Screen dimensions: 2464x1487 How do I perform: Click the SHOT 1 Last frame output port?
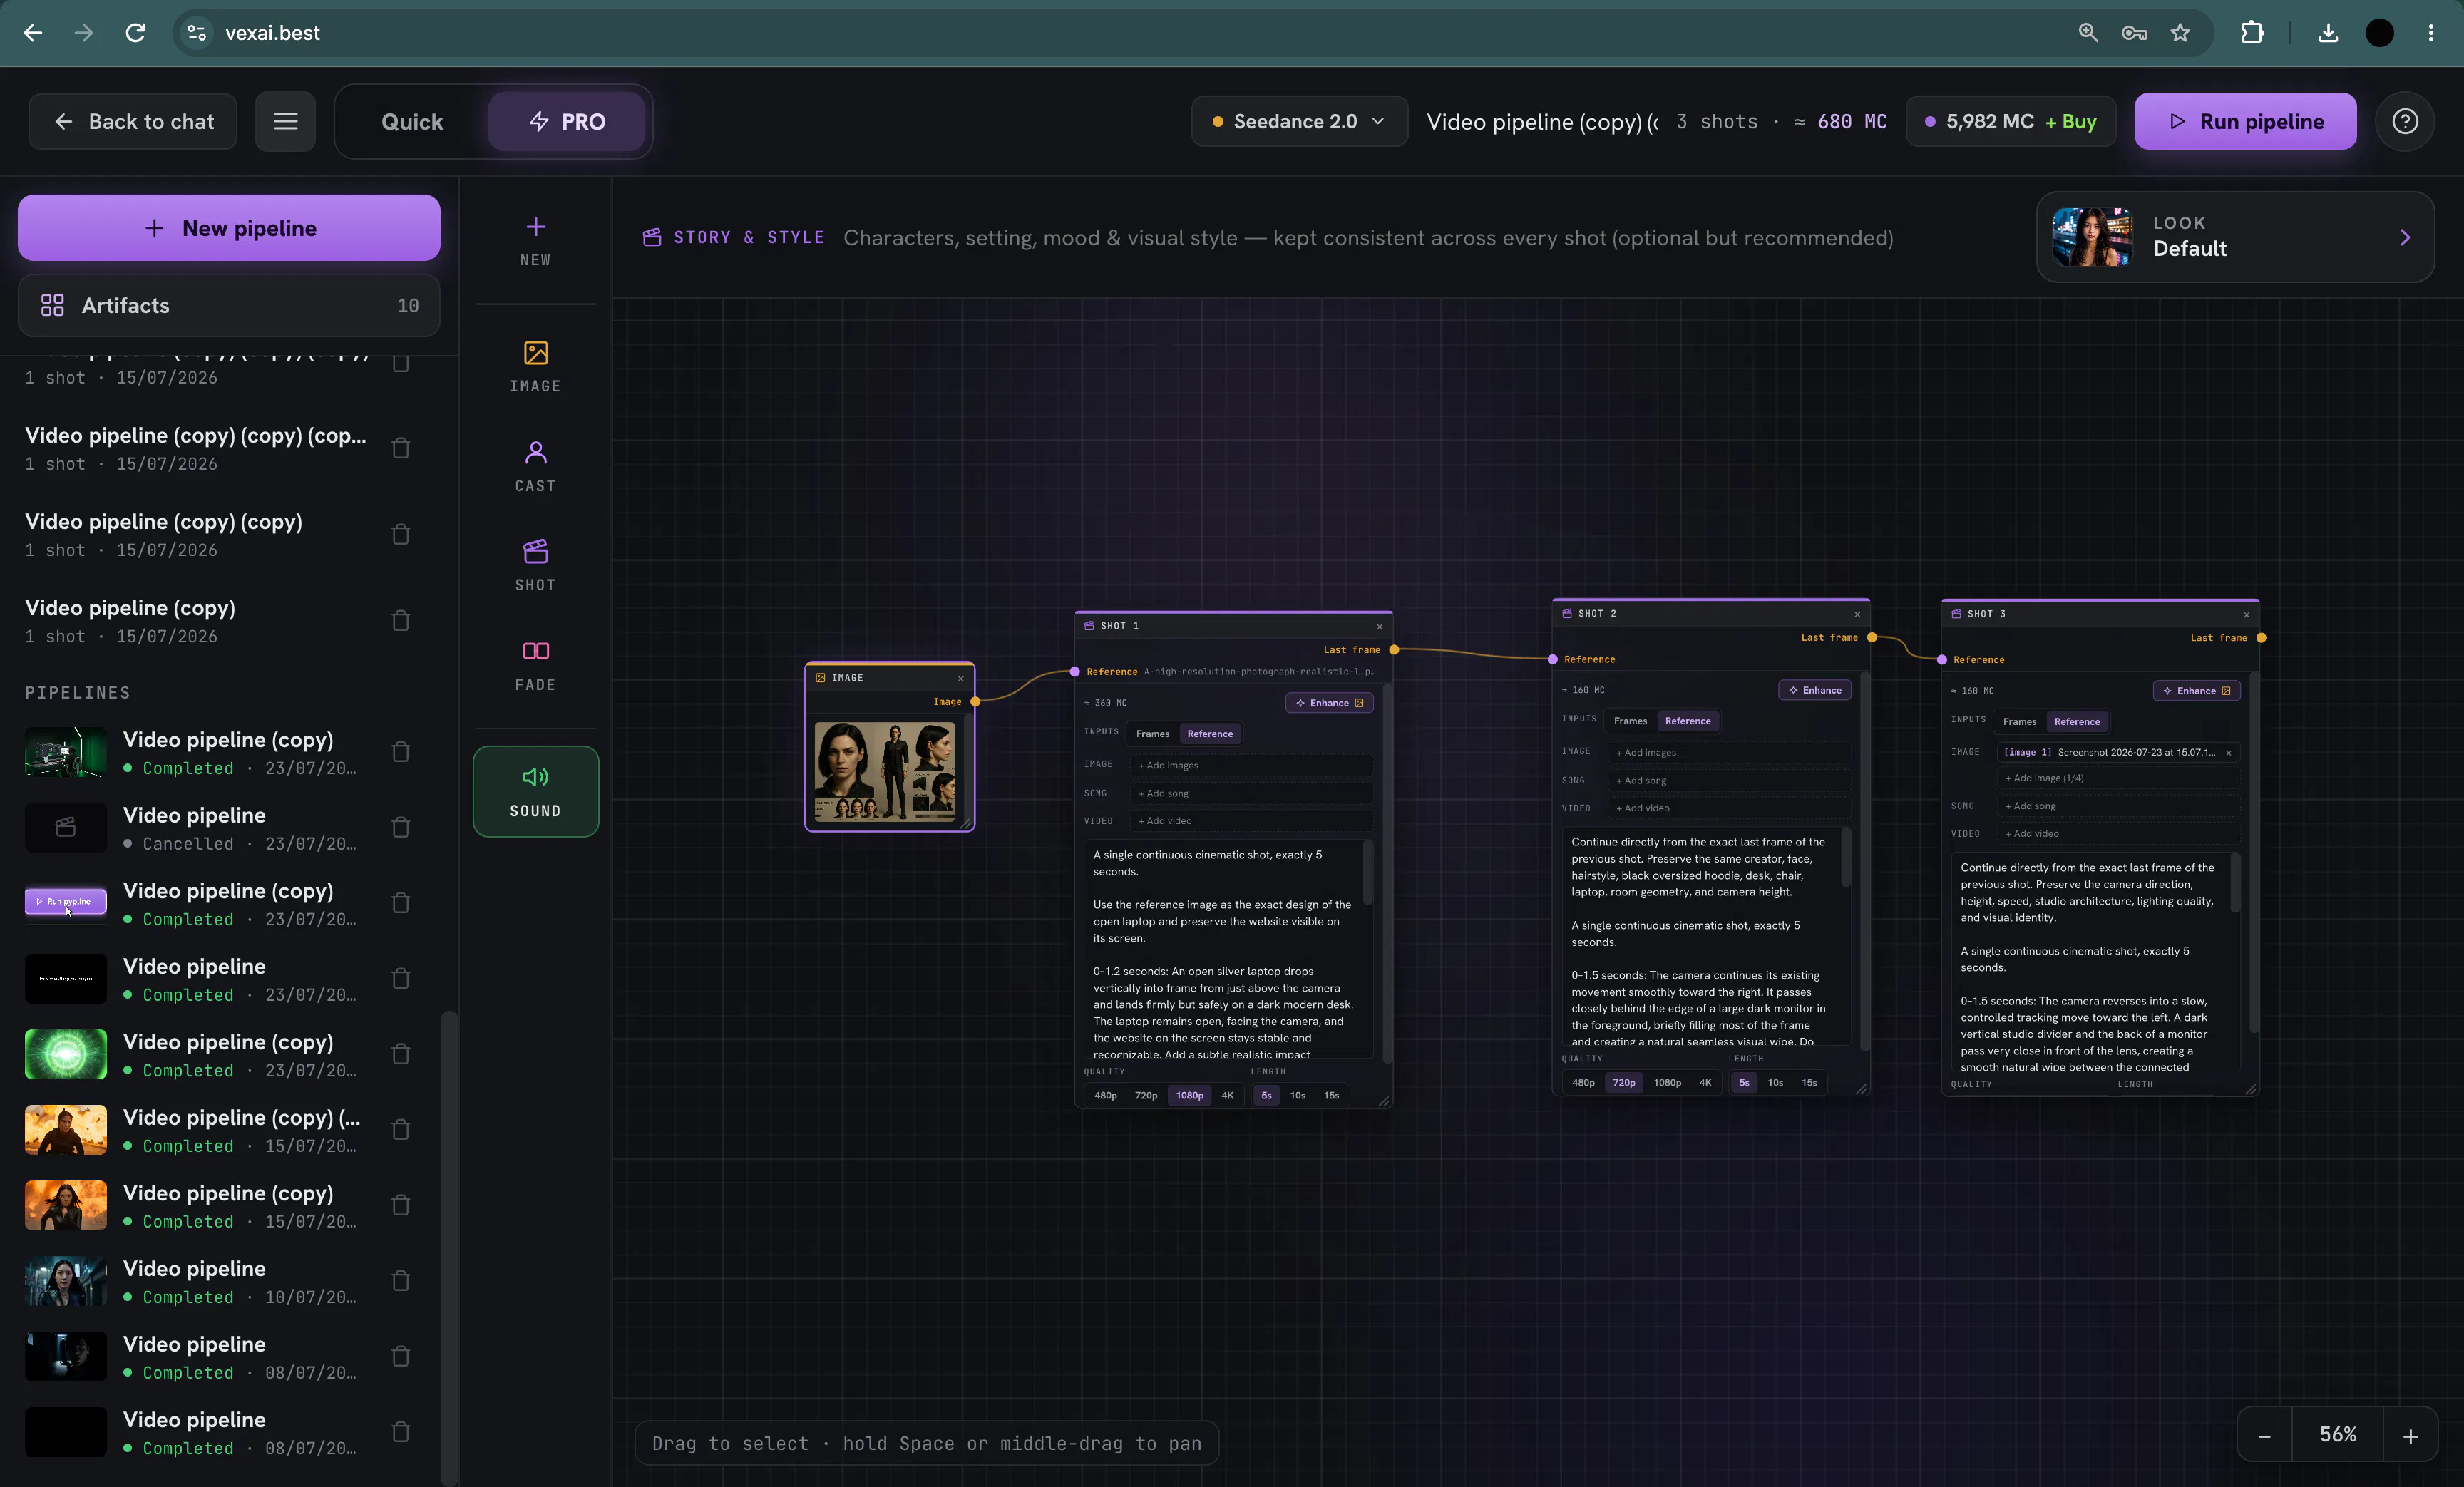pyautogui.click(x=1394, y=650)
